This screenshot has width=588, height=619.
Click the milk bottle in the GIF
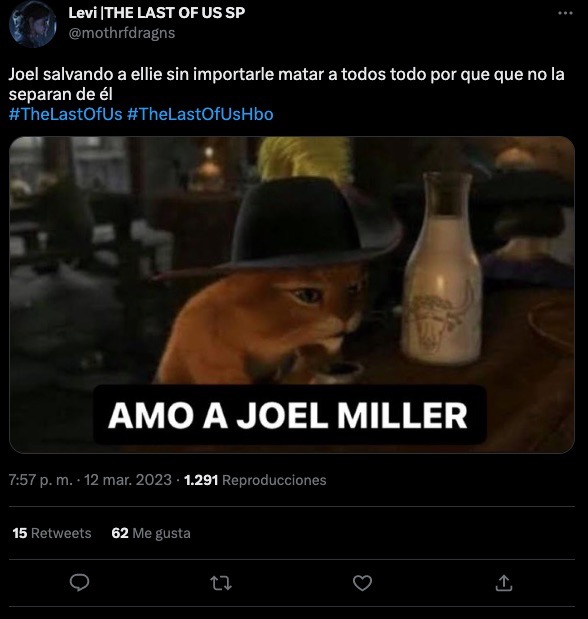coord(442,268)
